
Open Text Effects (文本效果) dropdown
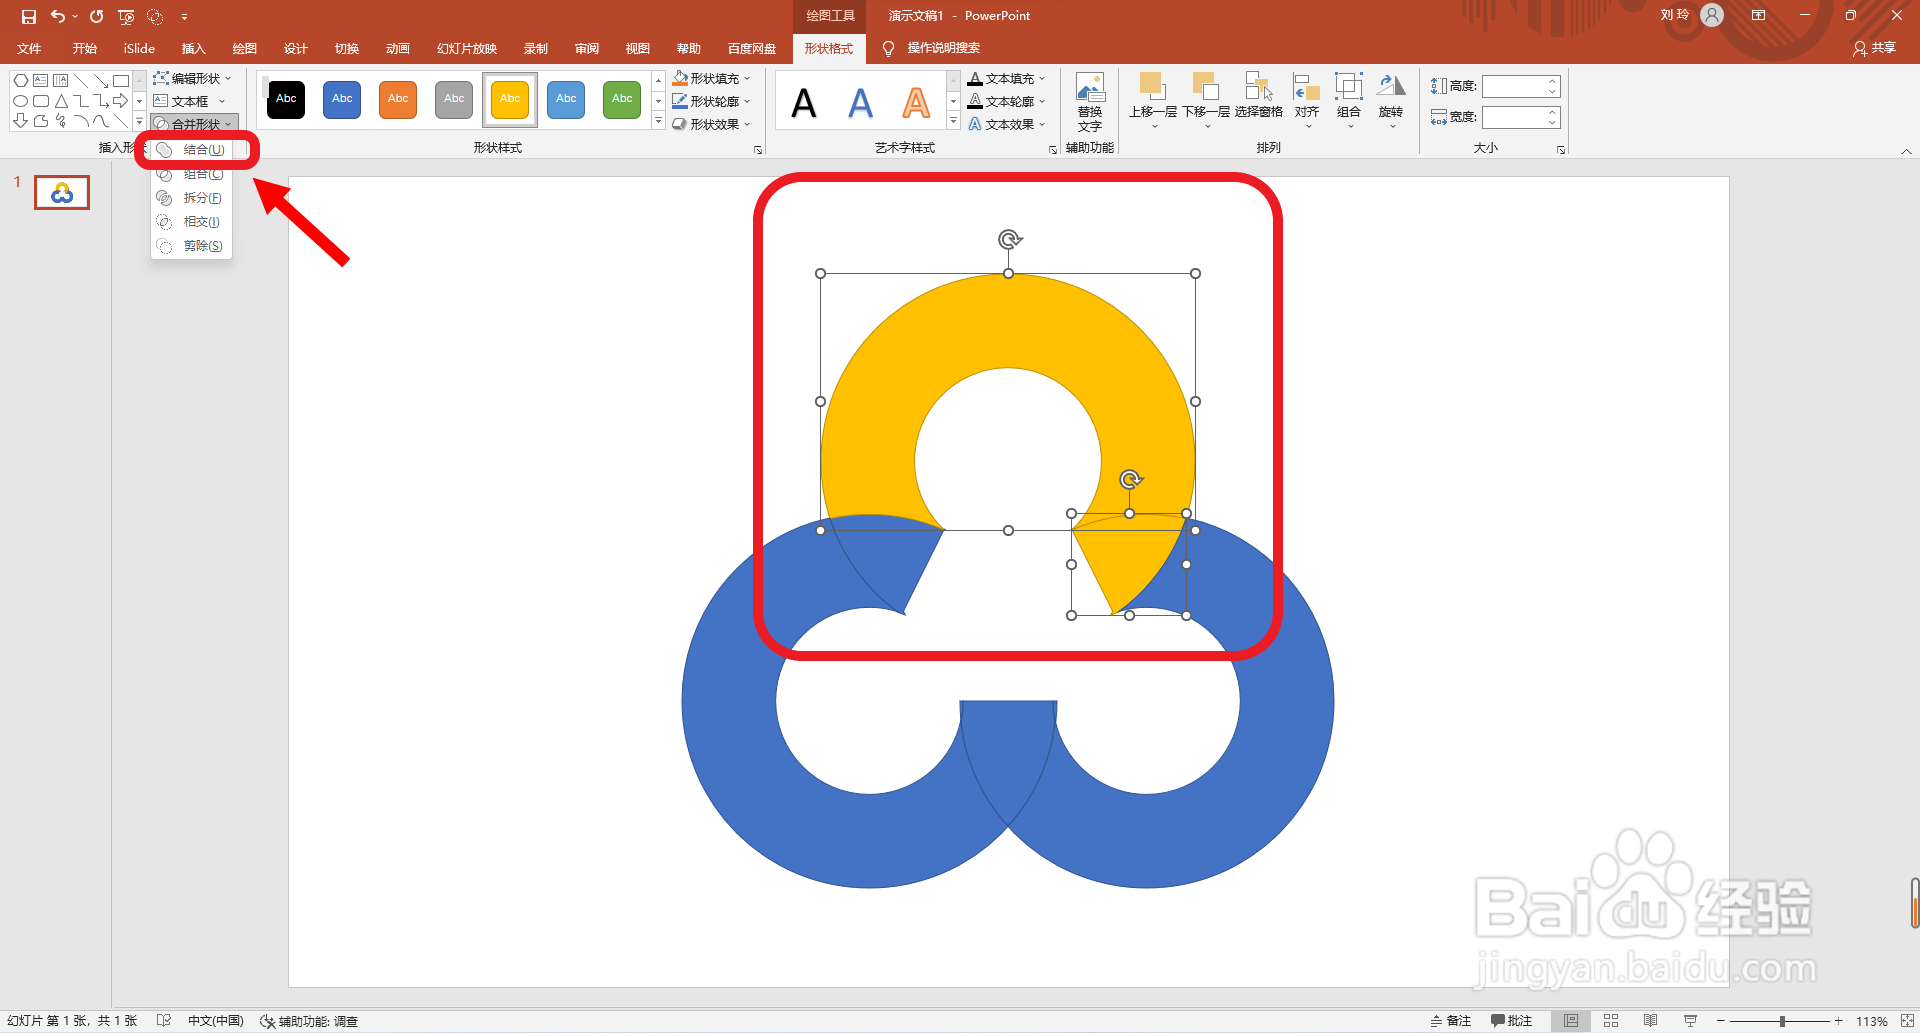[x=1007, y=124]
